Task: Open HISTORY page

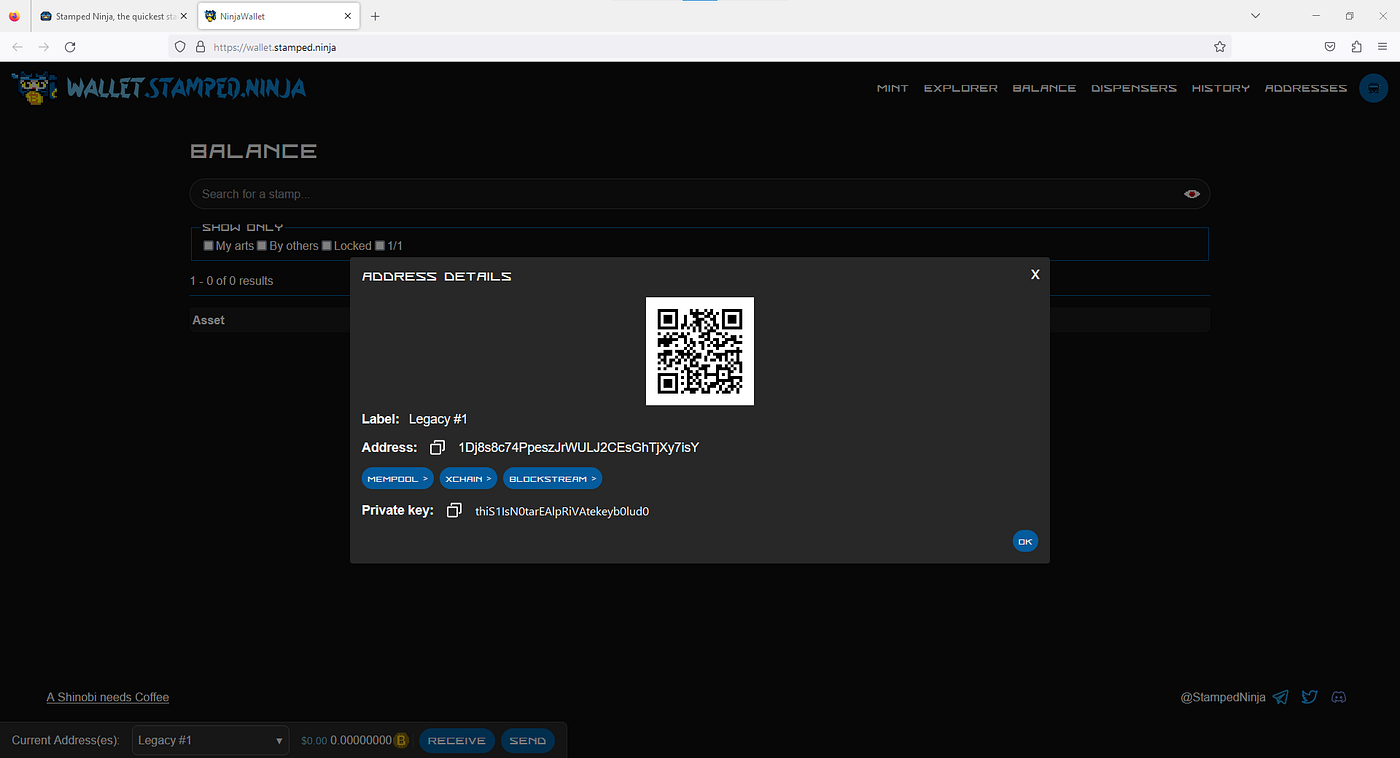Action: tap(1220, 88)
